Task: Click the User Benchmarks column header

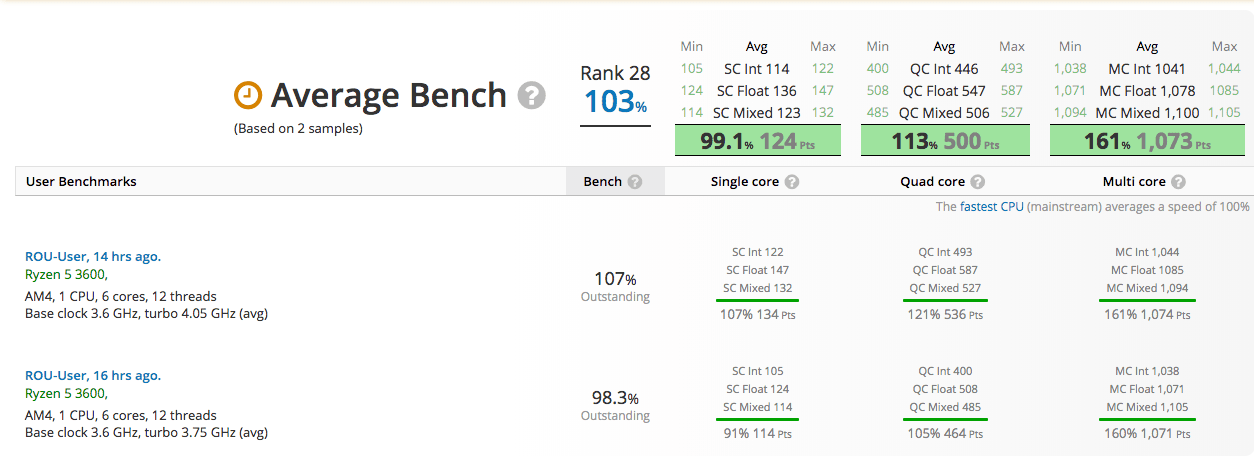Action: pyautogui.click(x=82, y=182)
